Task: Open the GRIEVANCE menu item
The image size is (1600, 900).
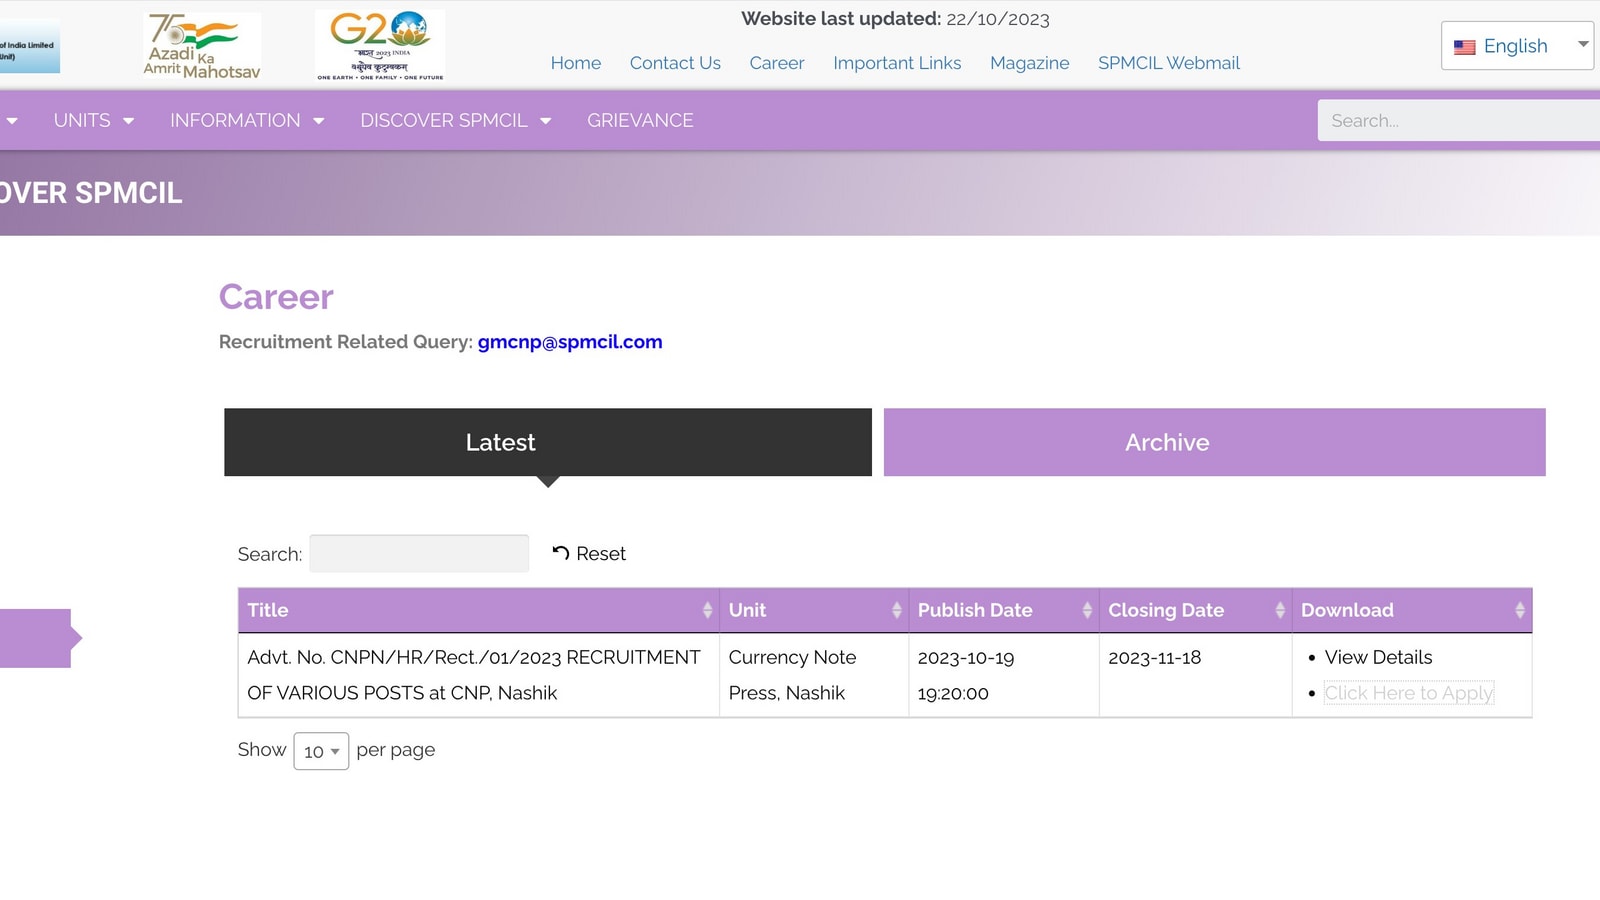Action: 640,120
